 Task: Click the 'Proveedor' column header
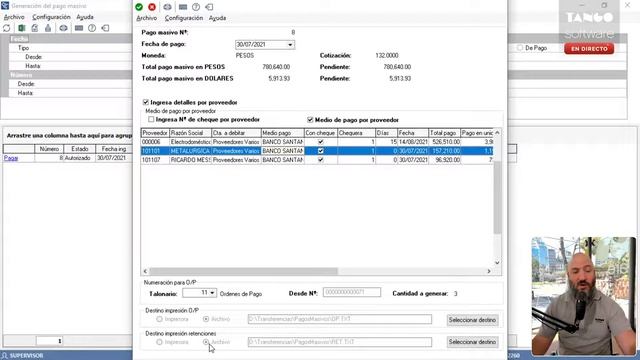coord(155,133)
